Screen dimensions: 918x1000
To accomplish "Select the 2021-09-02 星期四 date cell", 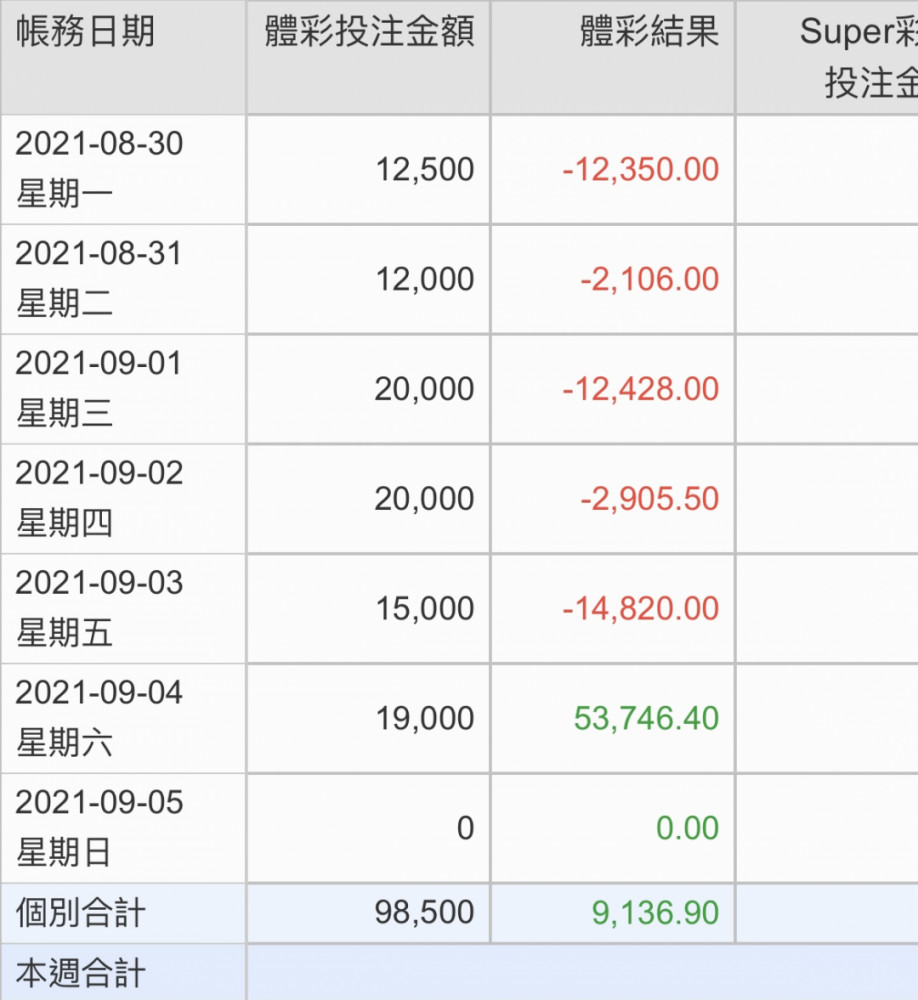I will coord(100,498).
